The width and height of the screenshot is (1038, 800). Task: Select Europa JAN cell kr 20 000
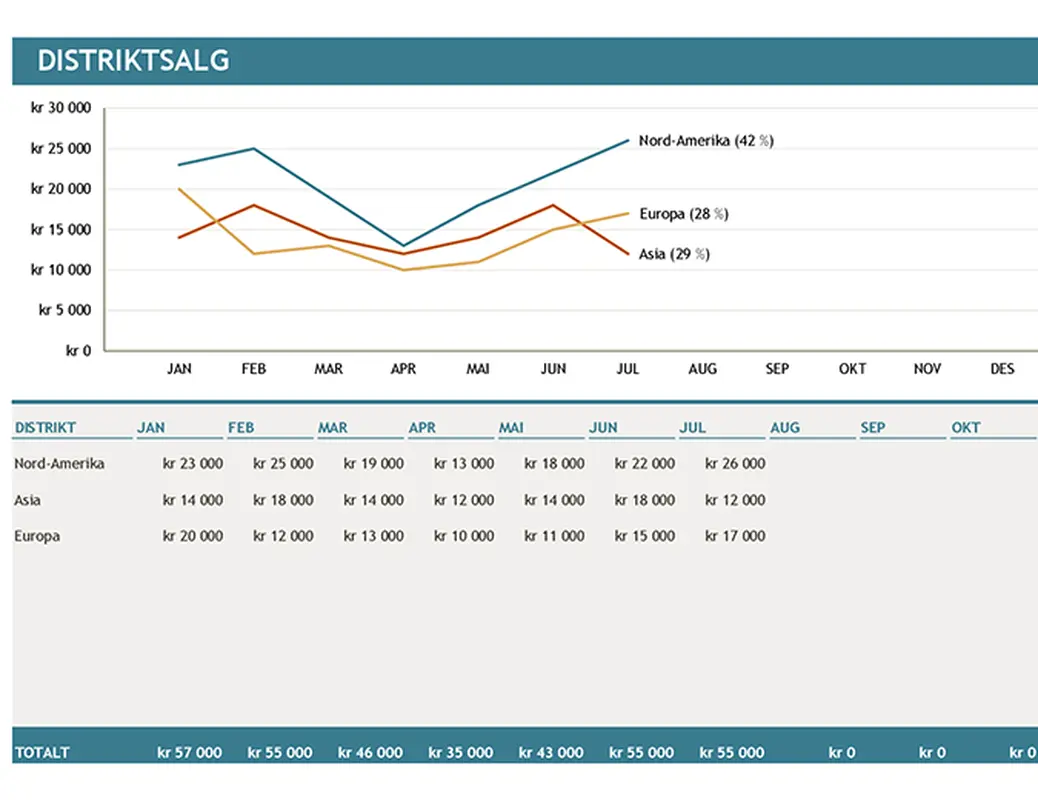193,536
